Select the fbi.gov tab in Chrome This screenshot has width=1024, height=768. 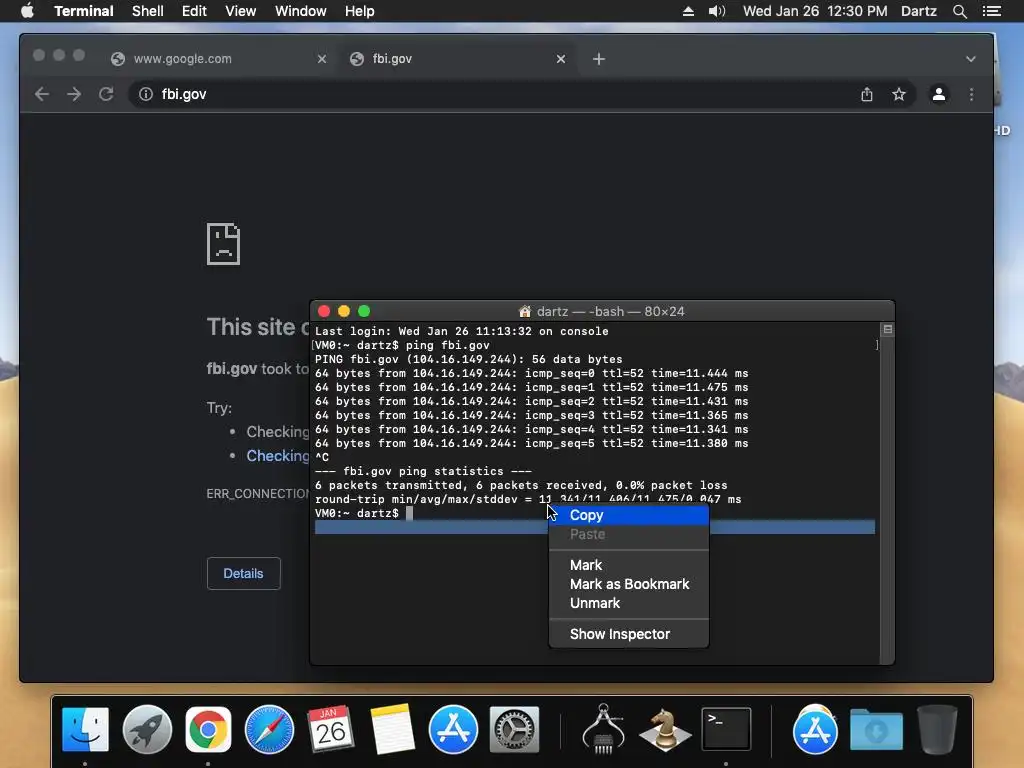pos(457,59)
